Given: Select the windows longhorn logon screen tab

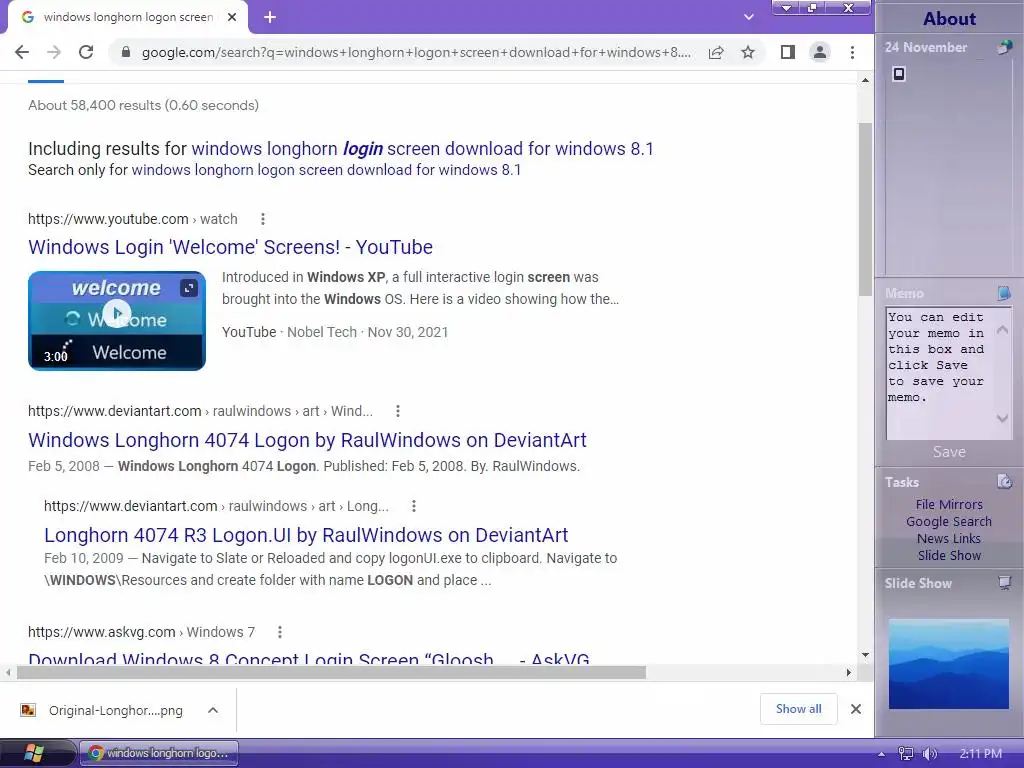Looking at the screenshot, I should pyautogui.click(x=128, y=18).
